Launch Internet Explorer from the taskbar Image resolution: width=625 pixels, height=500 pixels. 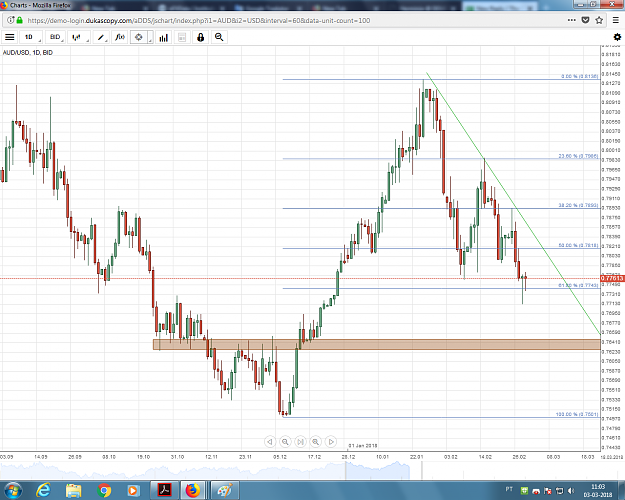click(x=43, y=490)
